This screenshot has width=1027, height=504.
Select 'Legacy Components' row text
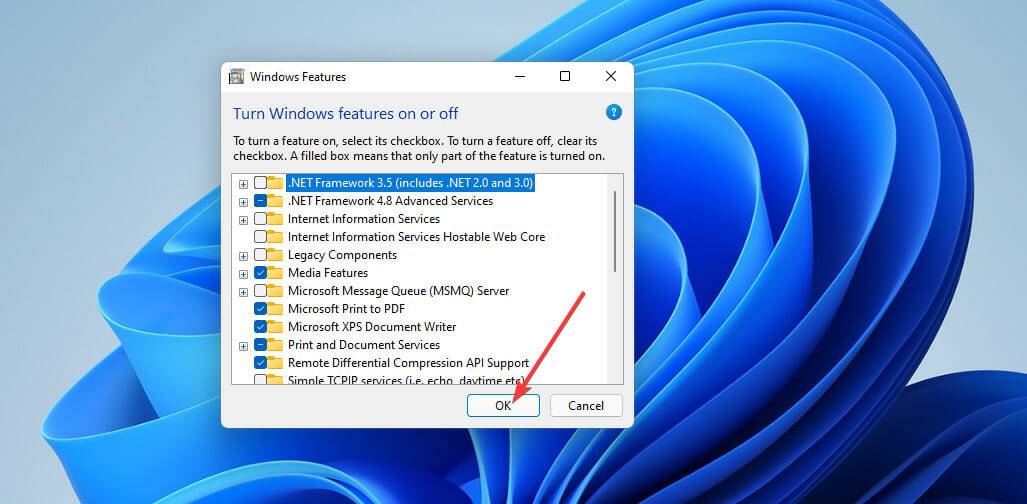pos(343,255)
